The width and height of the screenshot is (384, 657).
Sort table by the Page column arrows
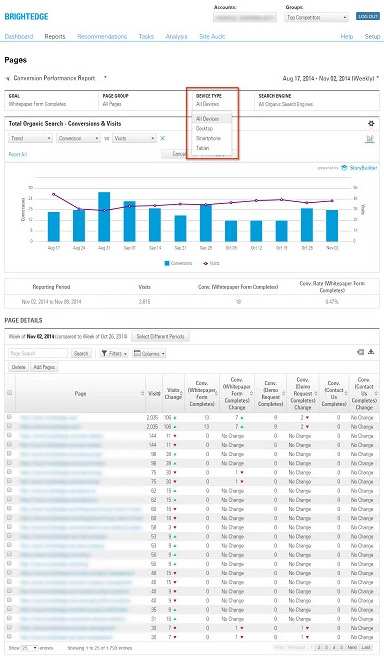(x=142, y=393)
